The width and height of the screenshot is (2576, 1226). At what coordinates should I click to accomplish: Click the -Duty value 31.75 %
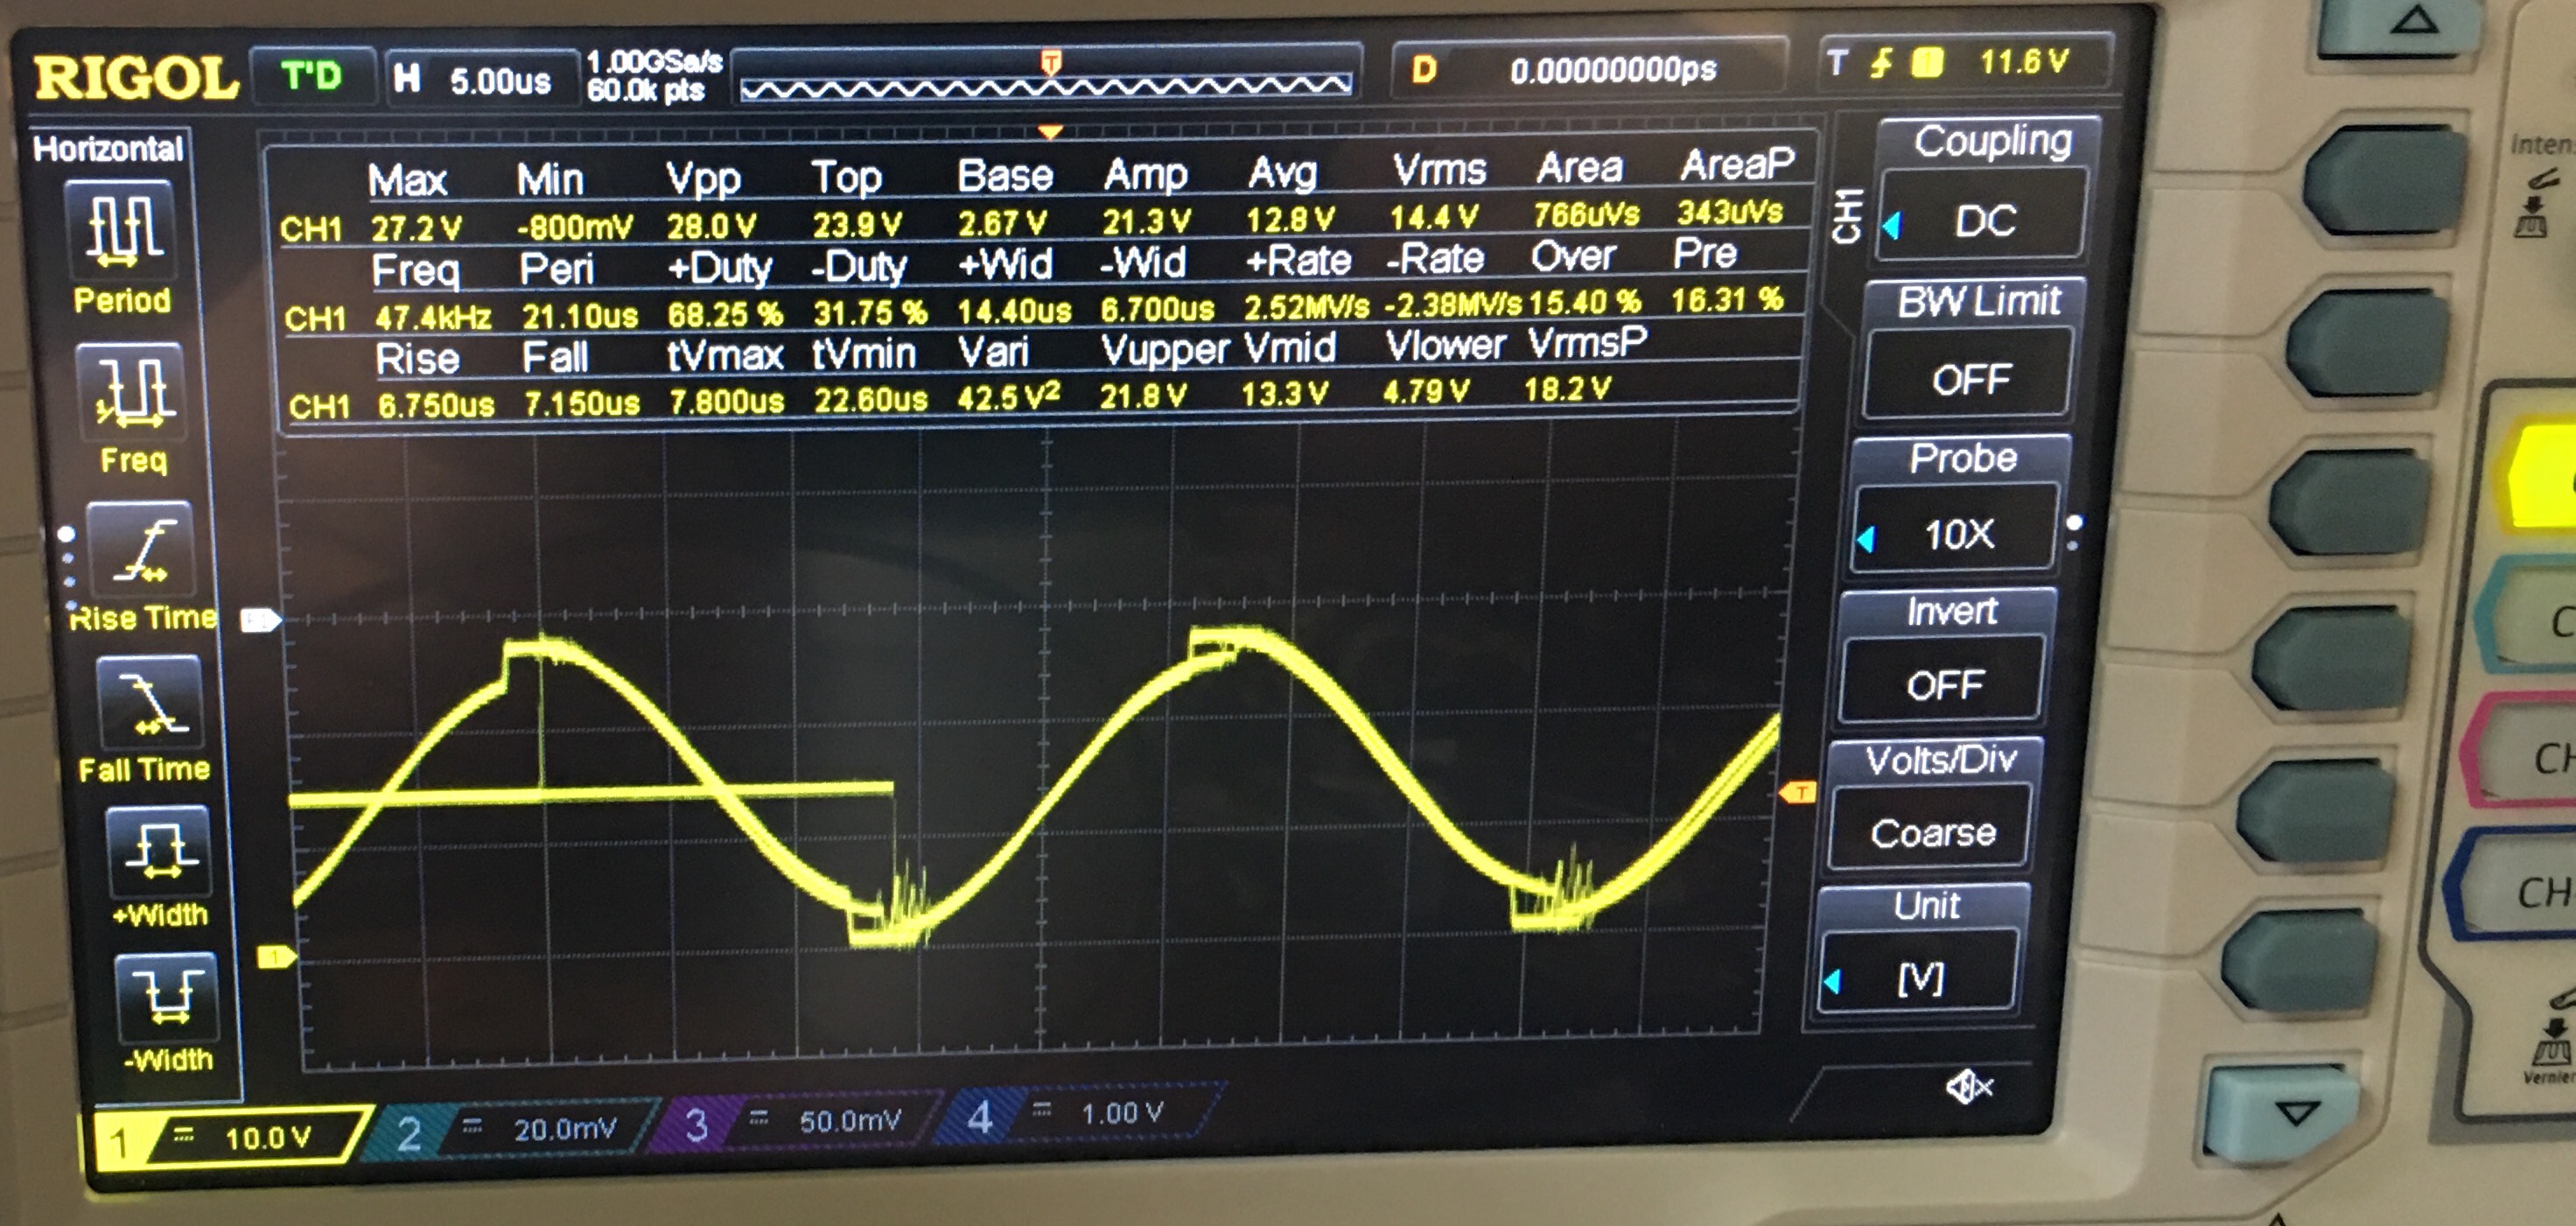(x=870, y=313)
